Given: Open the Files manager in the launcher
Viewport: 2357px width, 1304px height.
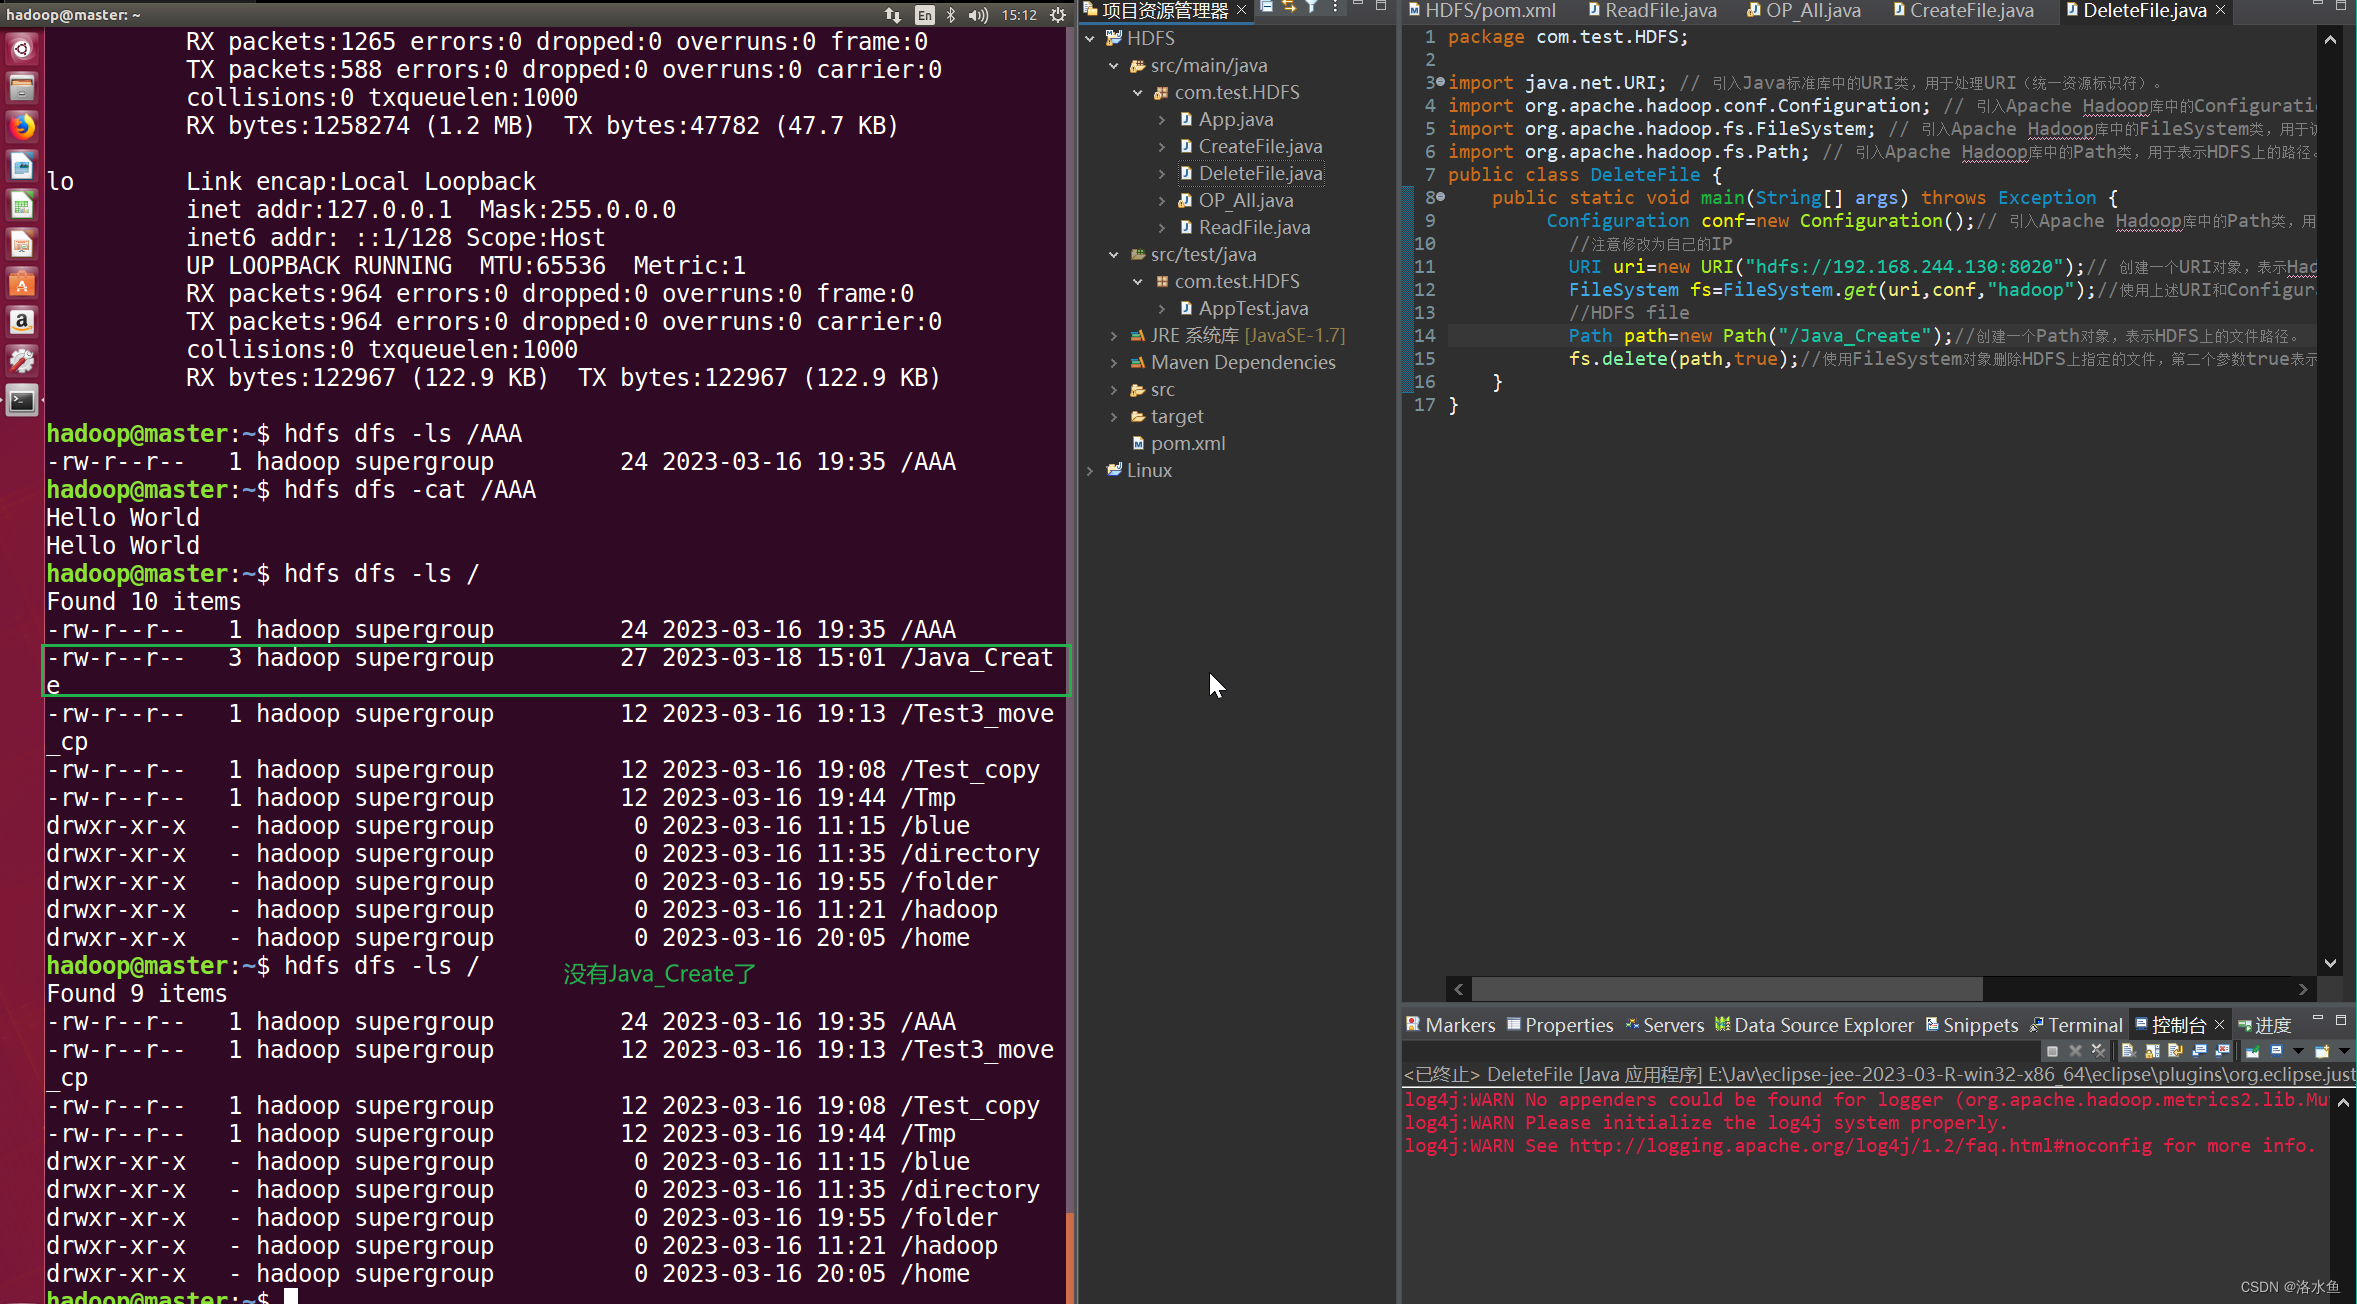Looking at the screenshot, I should (22, 87).
